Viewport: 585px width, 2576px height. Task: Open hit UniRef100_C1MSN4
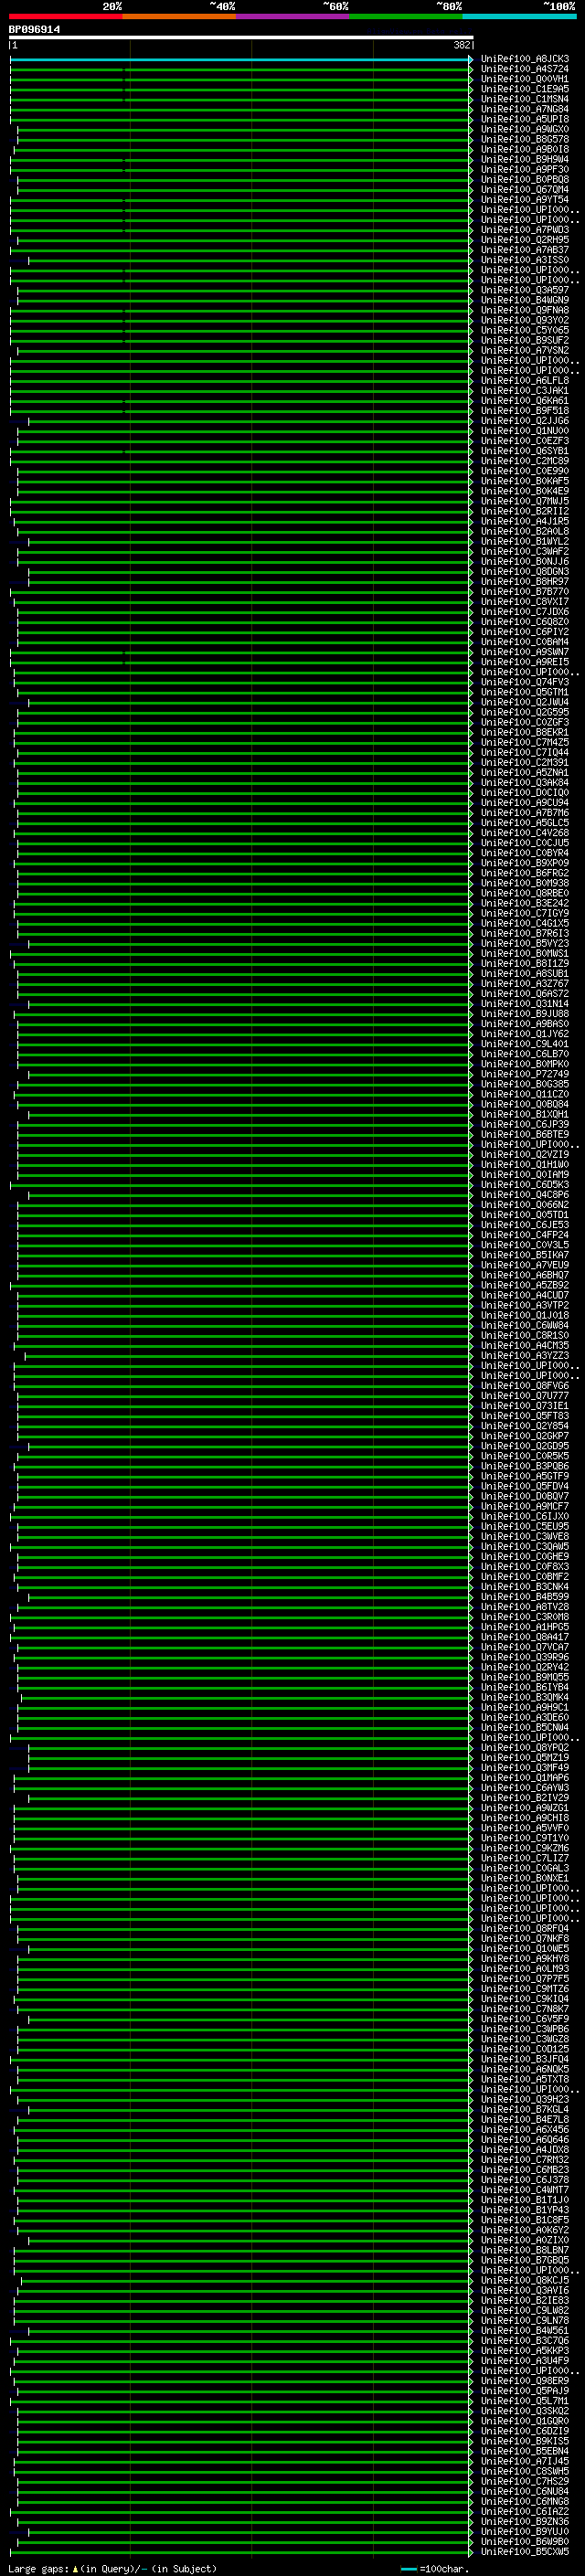click(525, 99)
